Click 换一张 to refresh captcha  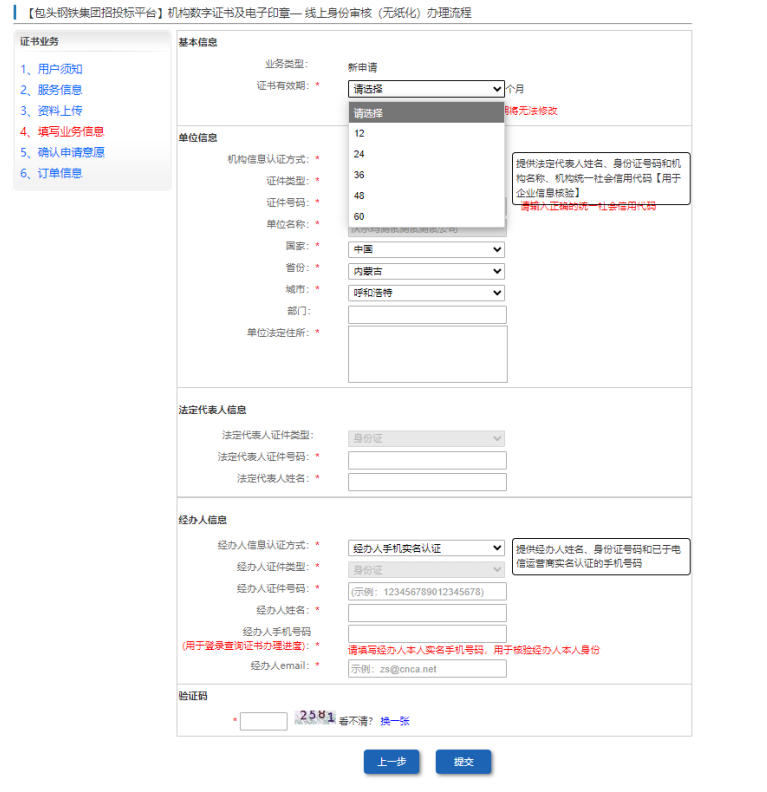pyautogui.click(x=395, y=721)
